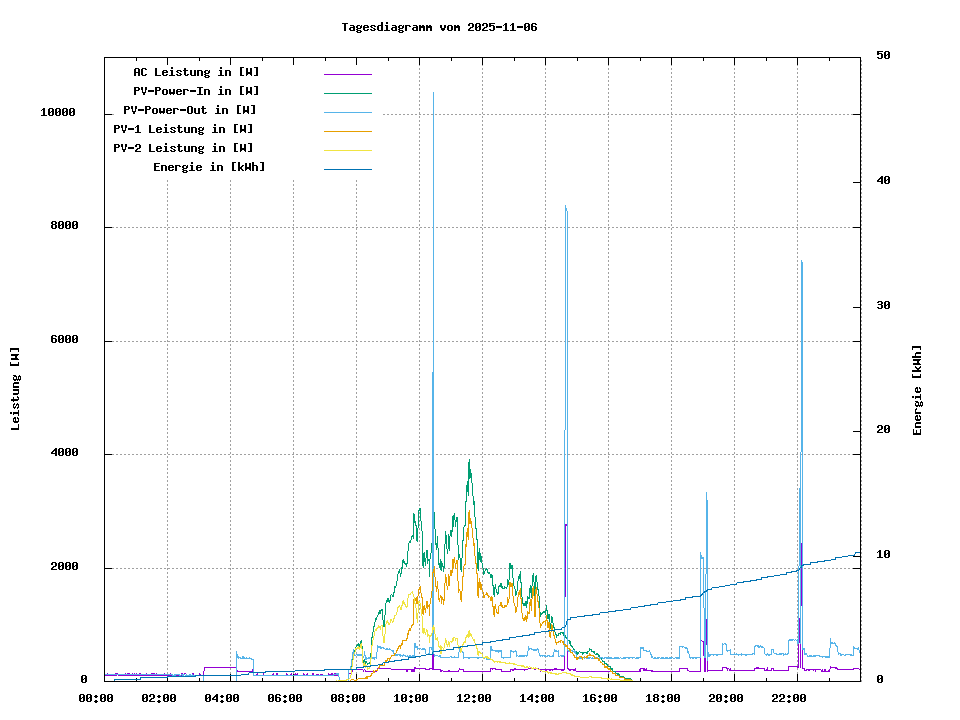
Task: Click the 22:00 time axis label
Action: coord(789,698)
